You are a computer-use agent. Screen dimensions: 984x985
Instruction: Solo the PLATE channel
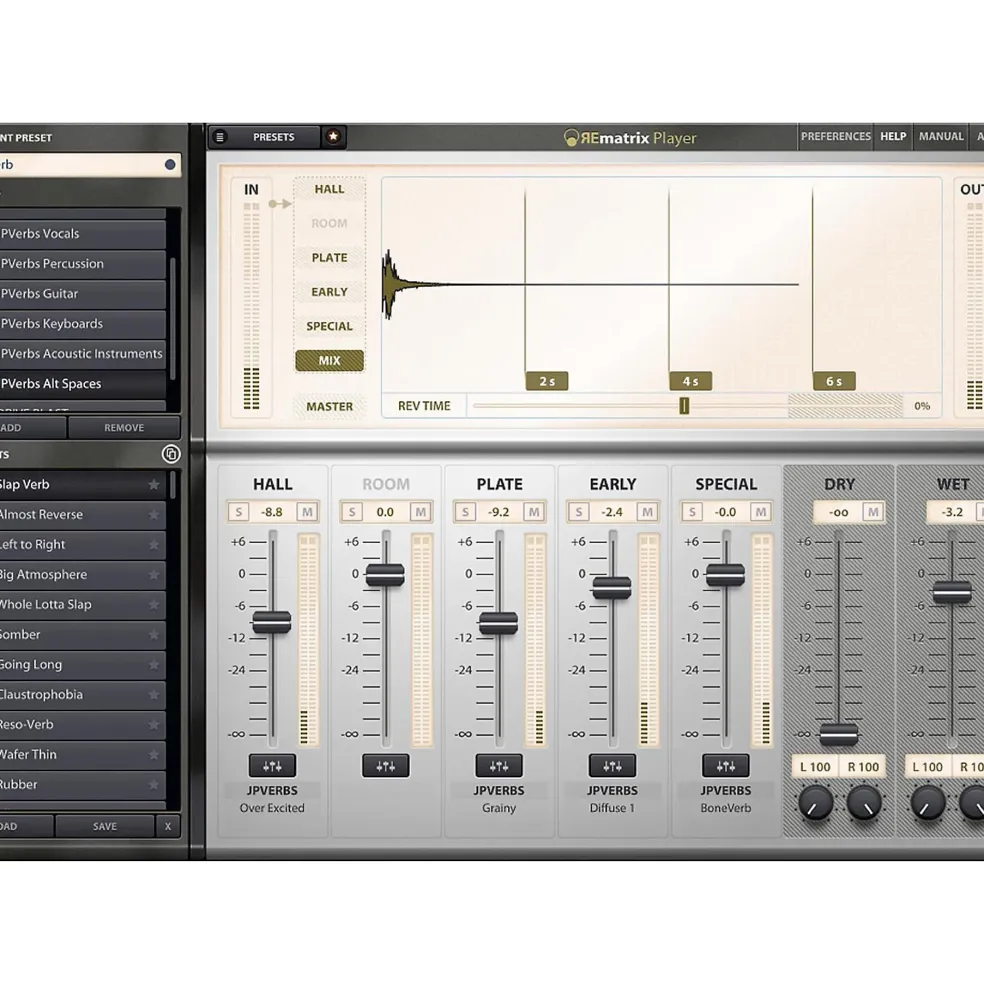(465, 512)
